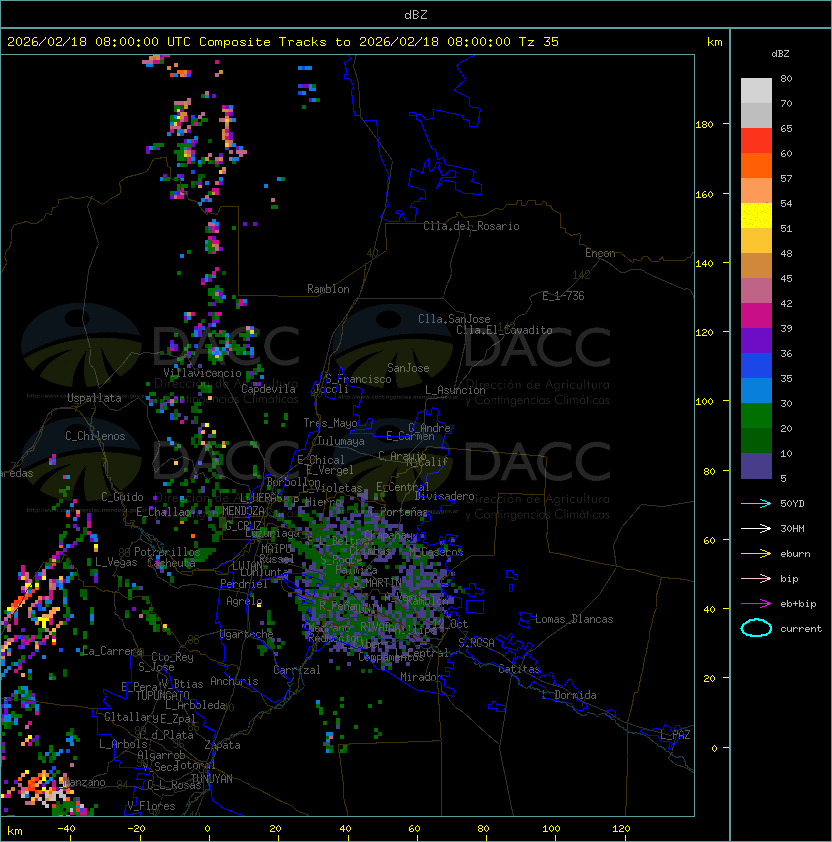Screen dimensions: 832x842
Task: Pick the red swatch in the dBZ scale
Action: 756,141
